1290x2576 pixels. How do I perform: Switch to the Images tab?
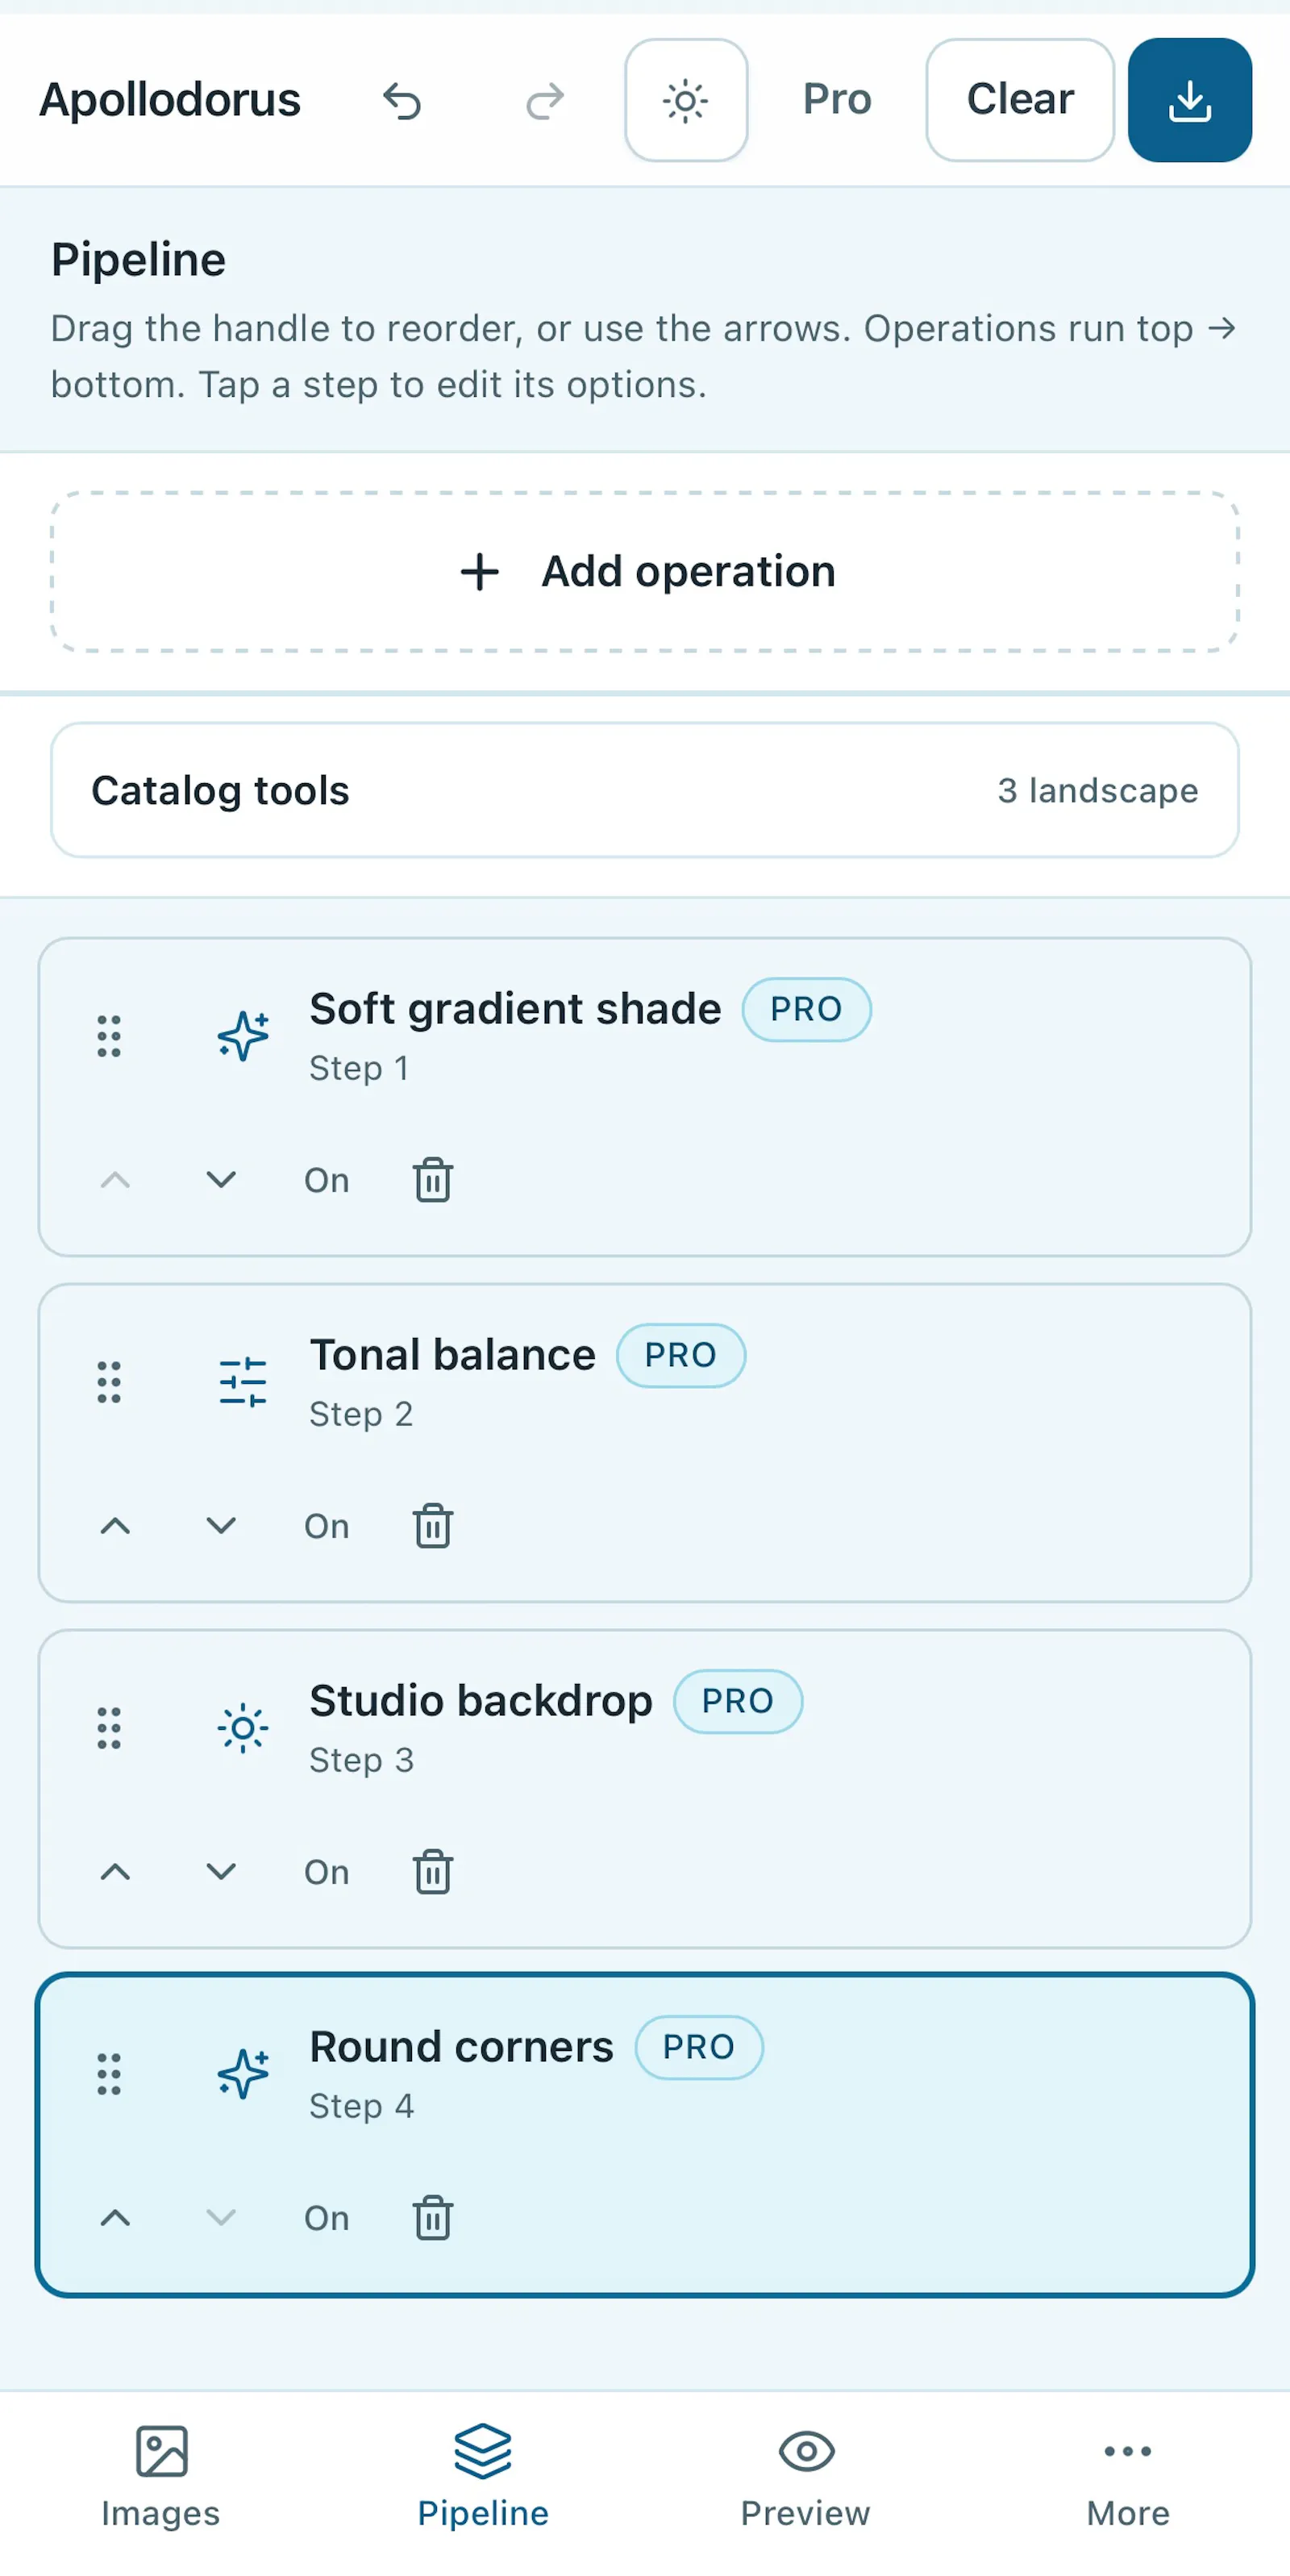pyautogui.click(x=161, y=2476)
